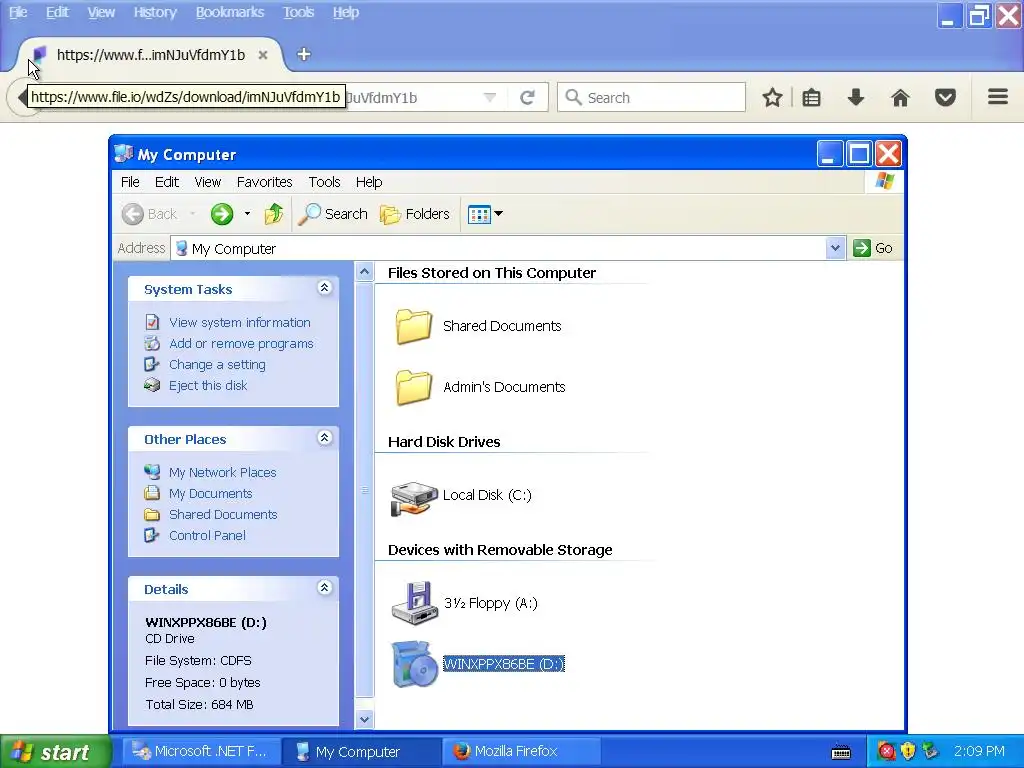Open My Documents in Other Places
1024x768 pixels.
(x=210, y=494)
